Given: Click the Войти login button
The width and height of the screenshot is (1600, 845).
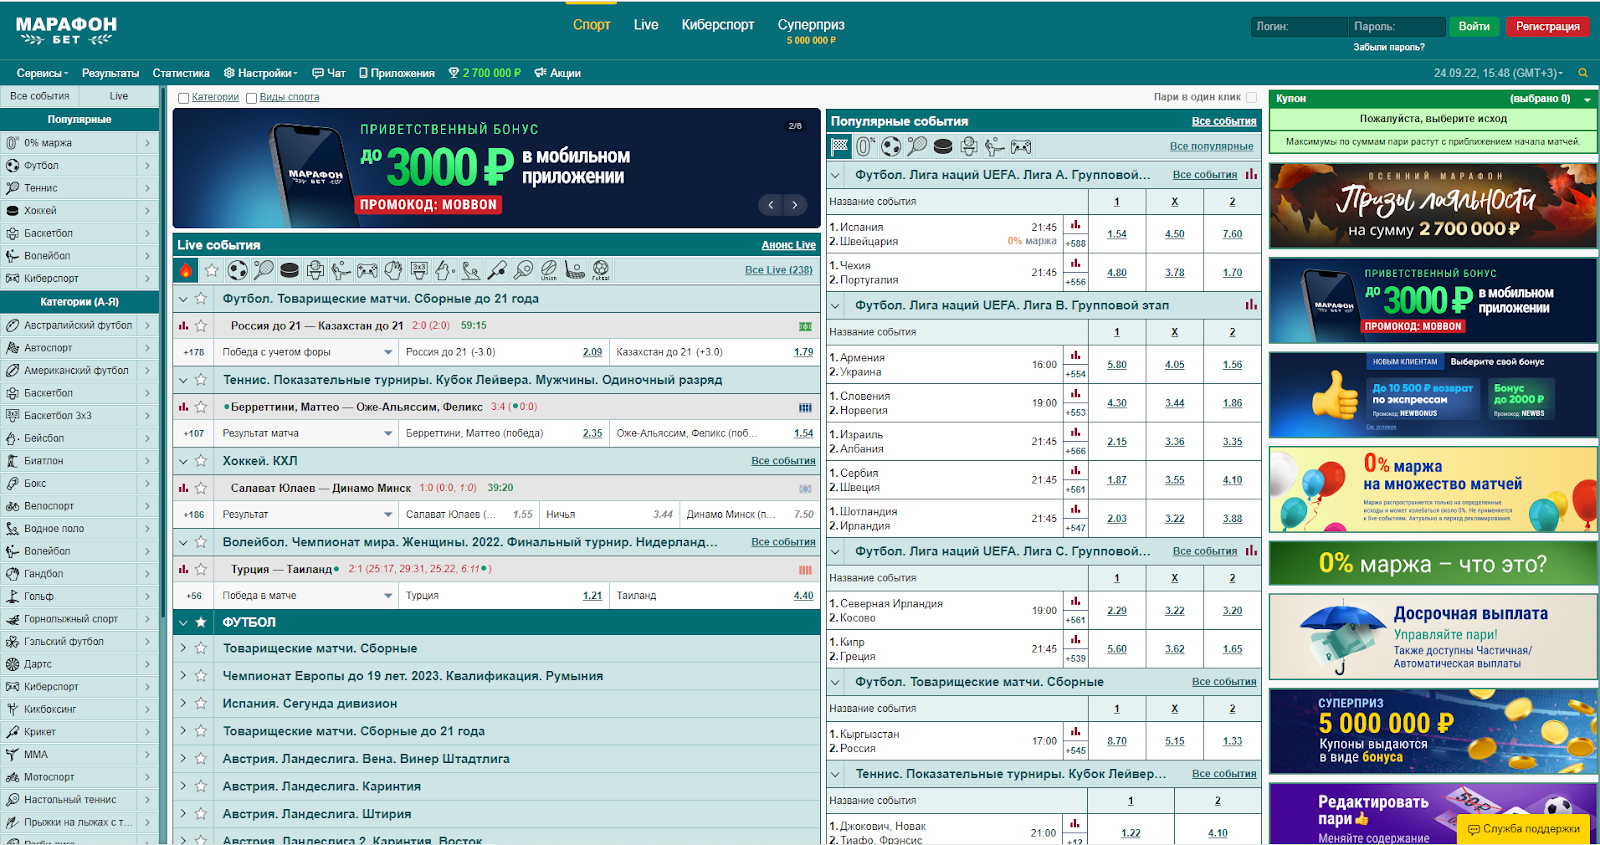Looking at the screenshot, I should 1474,27.
